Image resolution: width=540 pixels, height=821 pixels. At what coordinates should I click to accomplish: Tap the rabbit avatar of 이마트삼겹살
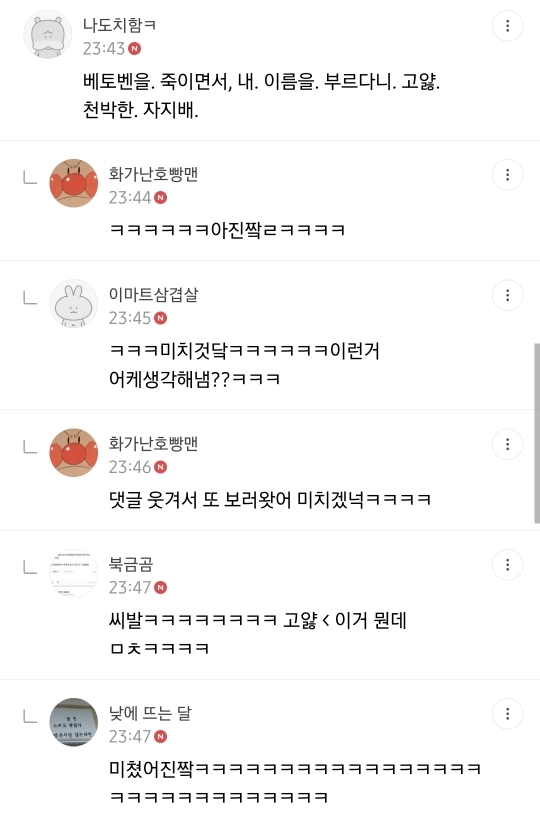tap(73, 304)
